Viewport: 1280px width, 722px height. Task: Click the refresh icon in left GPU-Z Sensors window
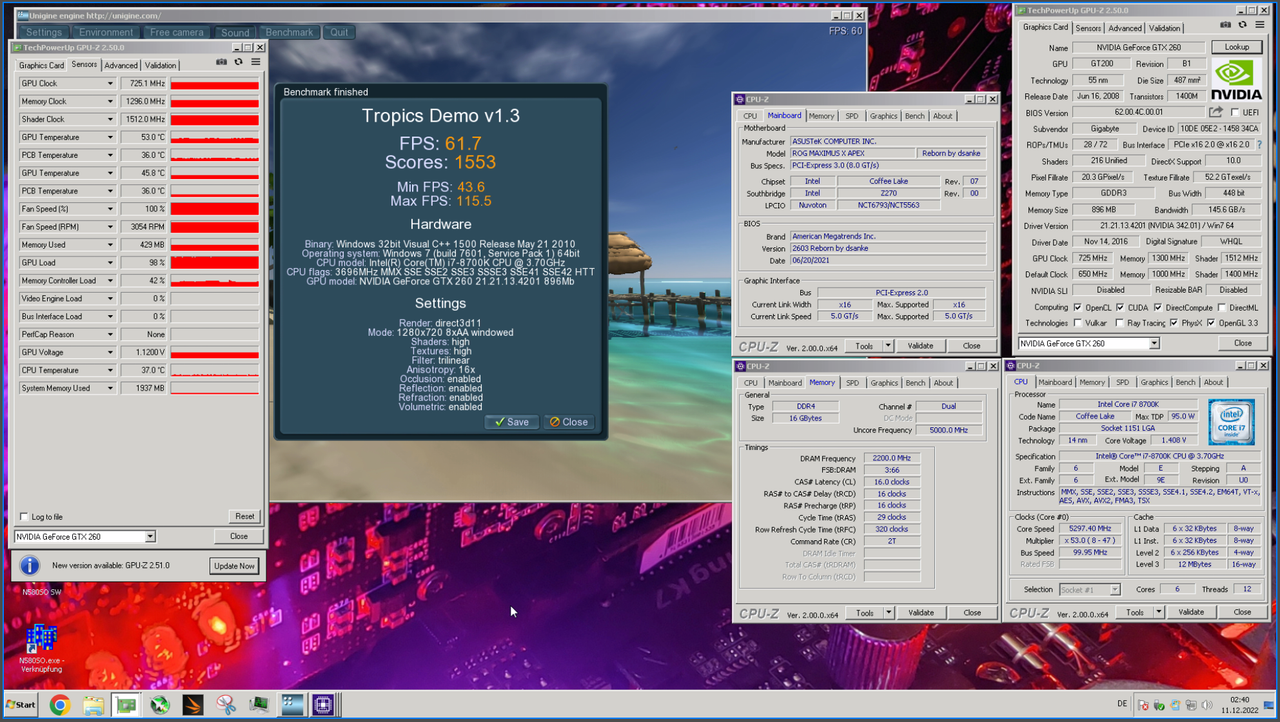238,62
